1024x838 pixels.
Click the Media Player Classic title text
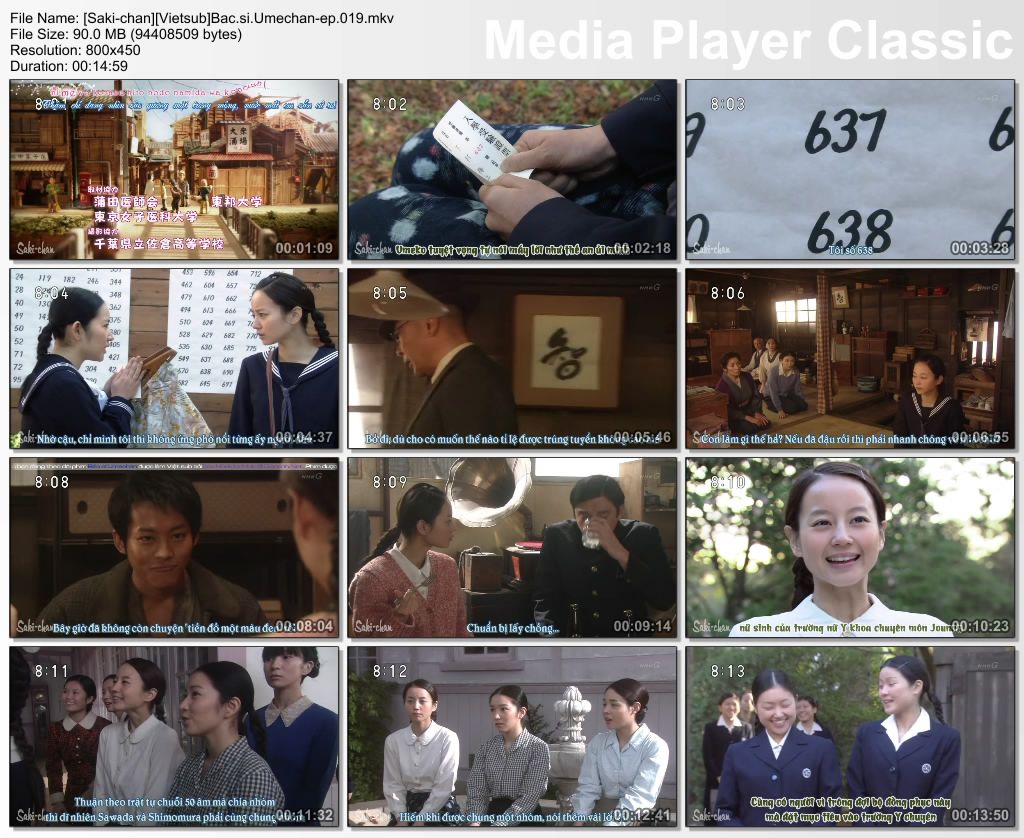coord(748,42)
